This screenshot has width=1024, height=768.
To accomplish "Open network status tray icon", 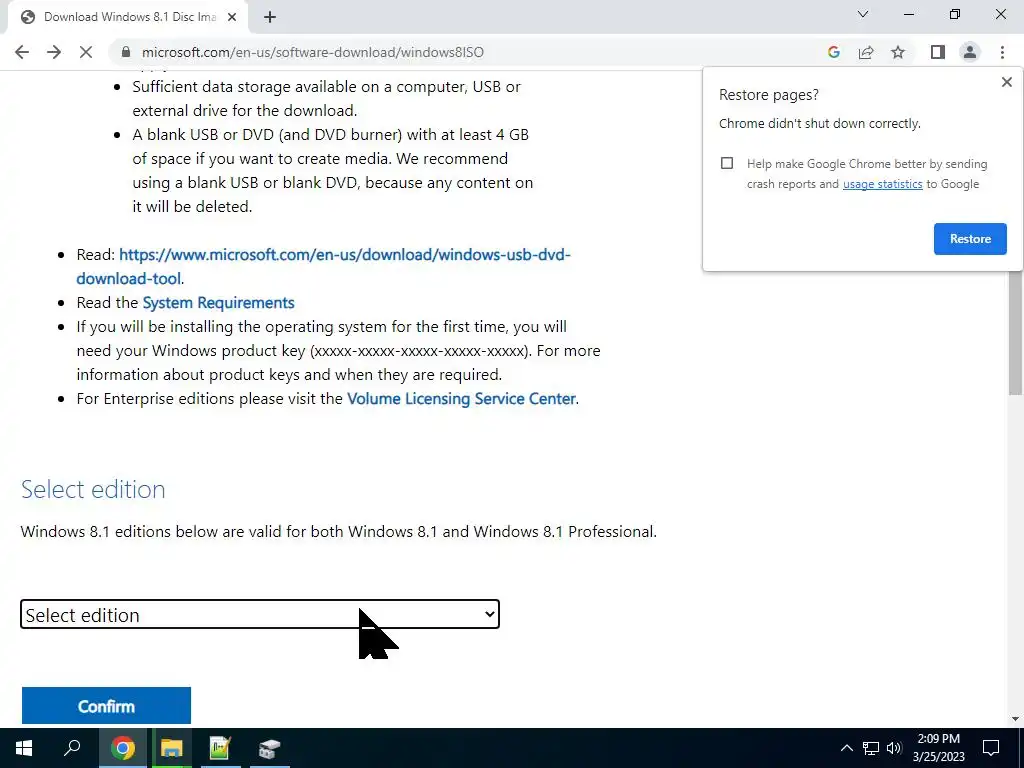I will [871, 748].
